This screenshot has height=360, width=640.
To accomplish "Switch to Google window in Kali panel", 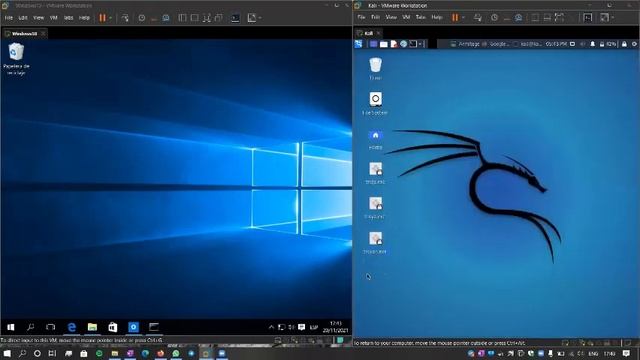I will click(x=496, y=44).
